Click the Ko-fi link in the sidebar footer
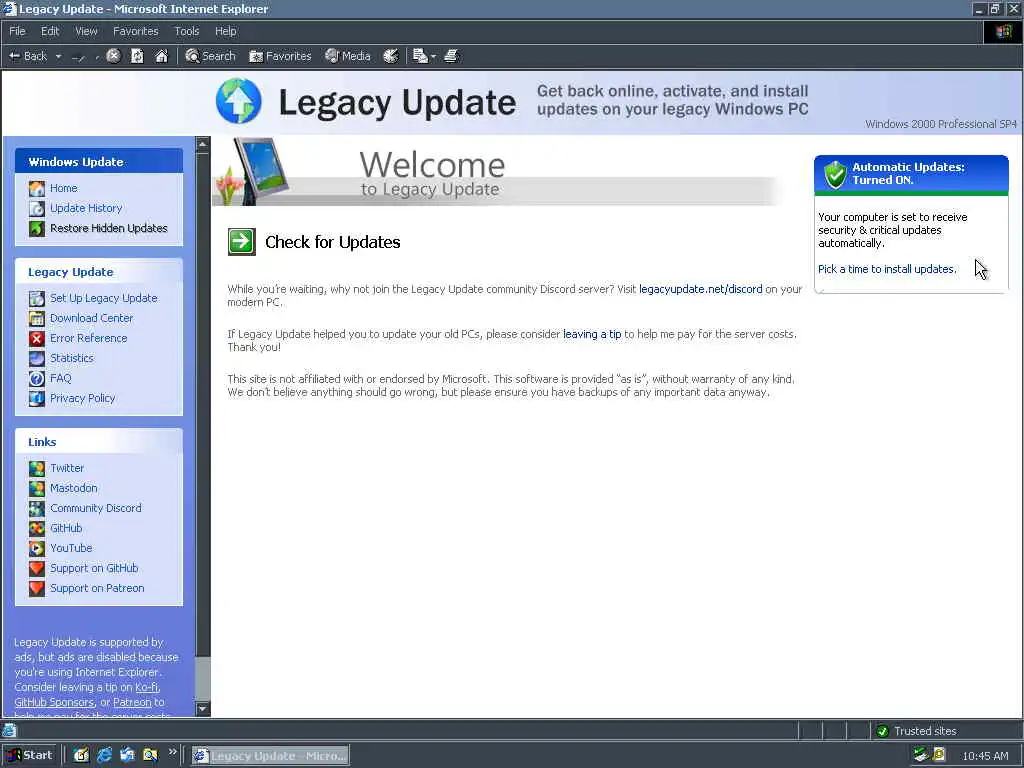Image resolution: width=1024 pixels, height=768 pixels. pos(146,687)
